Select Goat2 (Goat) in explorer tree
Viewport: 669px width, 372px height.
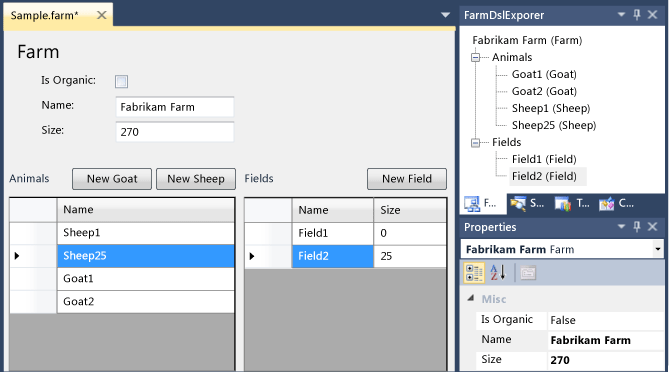544,91
